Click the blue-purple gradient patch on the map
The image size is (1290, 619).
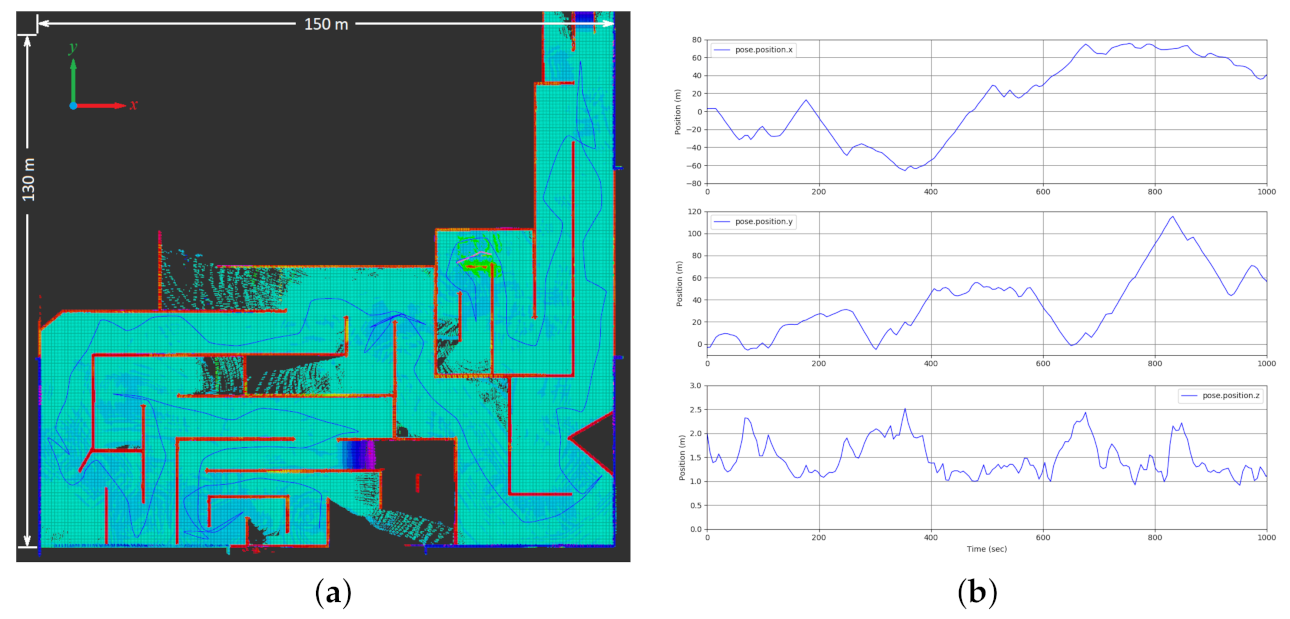356,455
